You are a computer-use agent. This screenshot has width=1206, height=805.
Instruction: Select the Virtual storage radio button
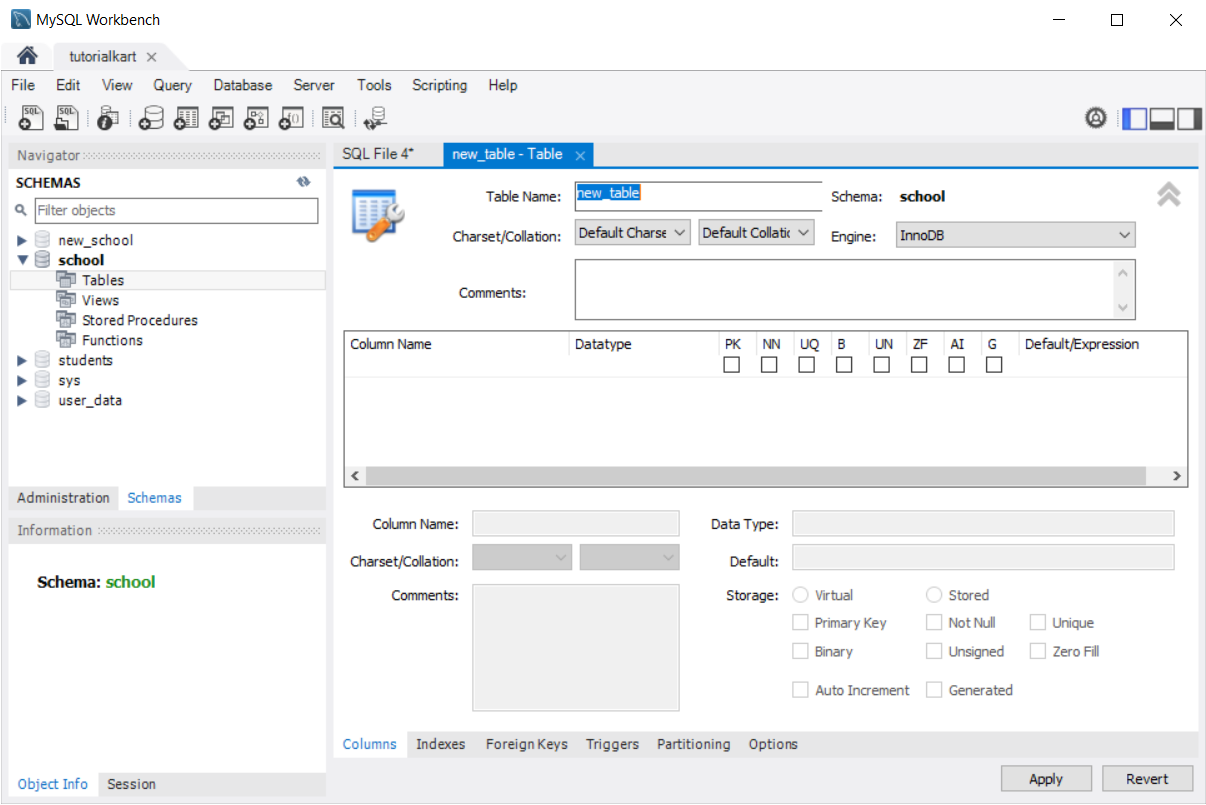[x=800, y=595]
